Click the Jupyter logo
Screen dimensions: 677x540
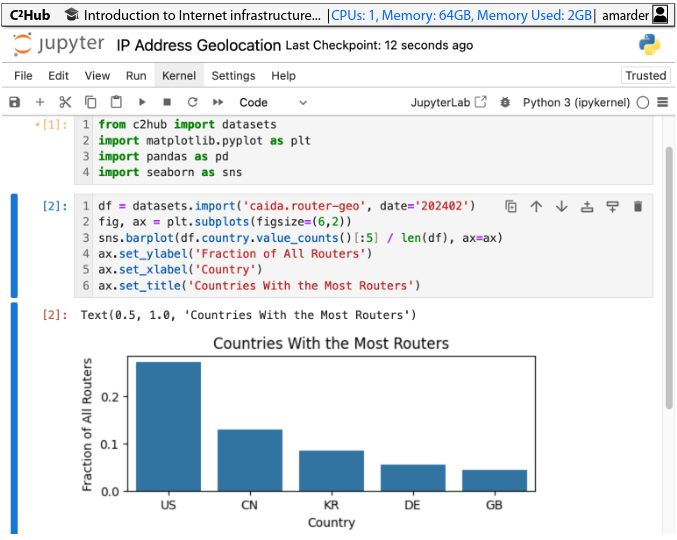click(x=58, y=44)
